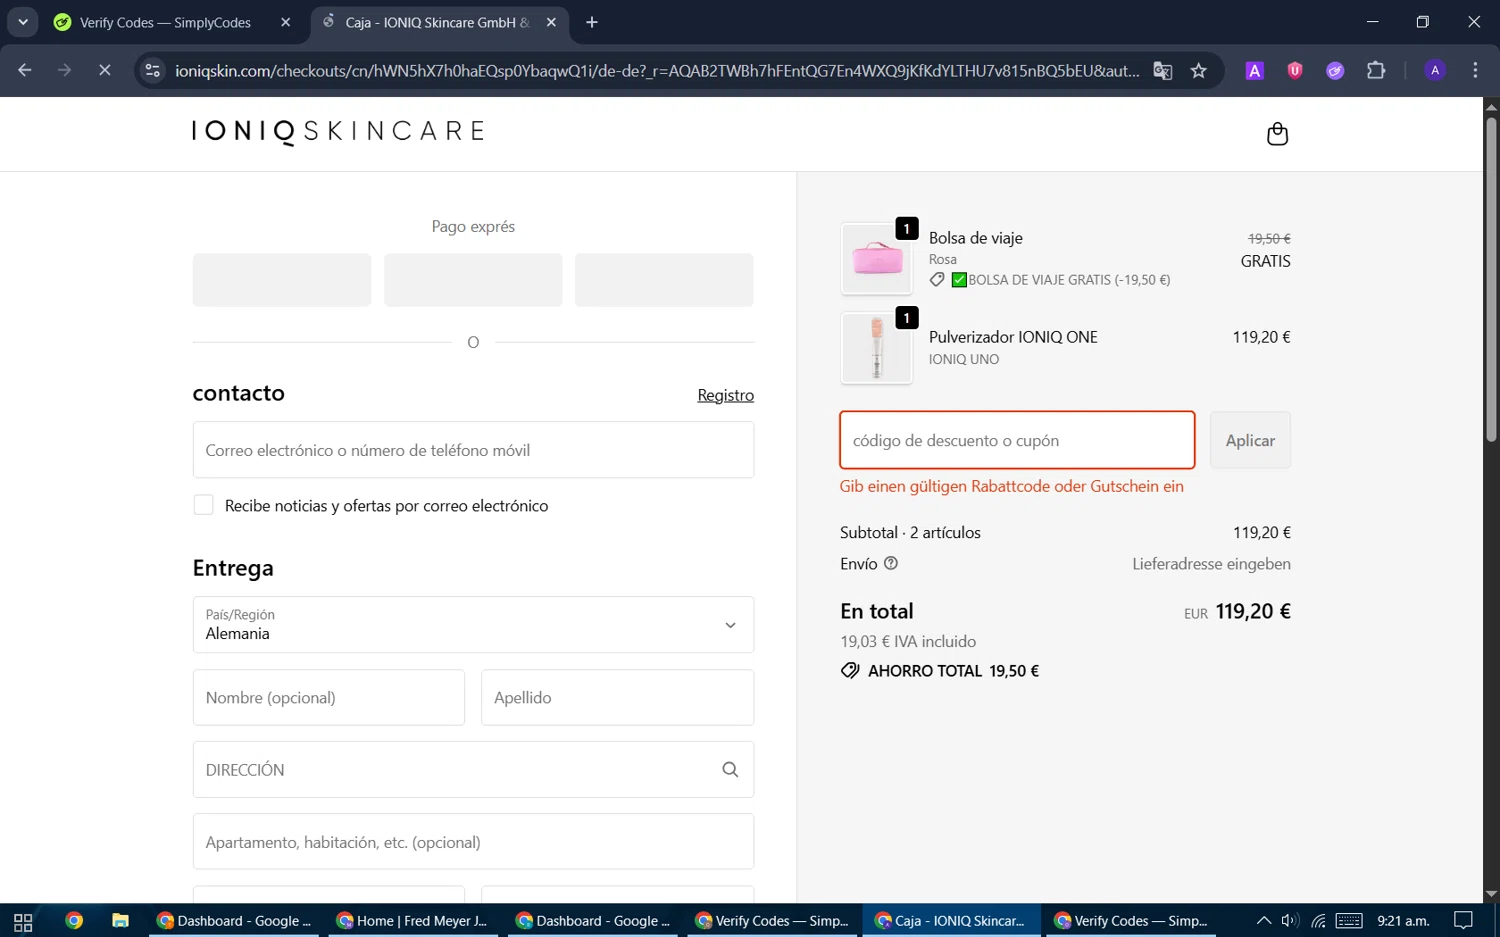Screen dimensions: 1500x937
Task: Click the BOLSA DE VIAJE GRATIS discount text
Action: [x=1069, y=280]
